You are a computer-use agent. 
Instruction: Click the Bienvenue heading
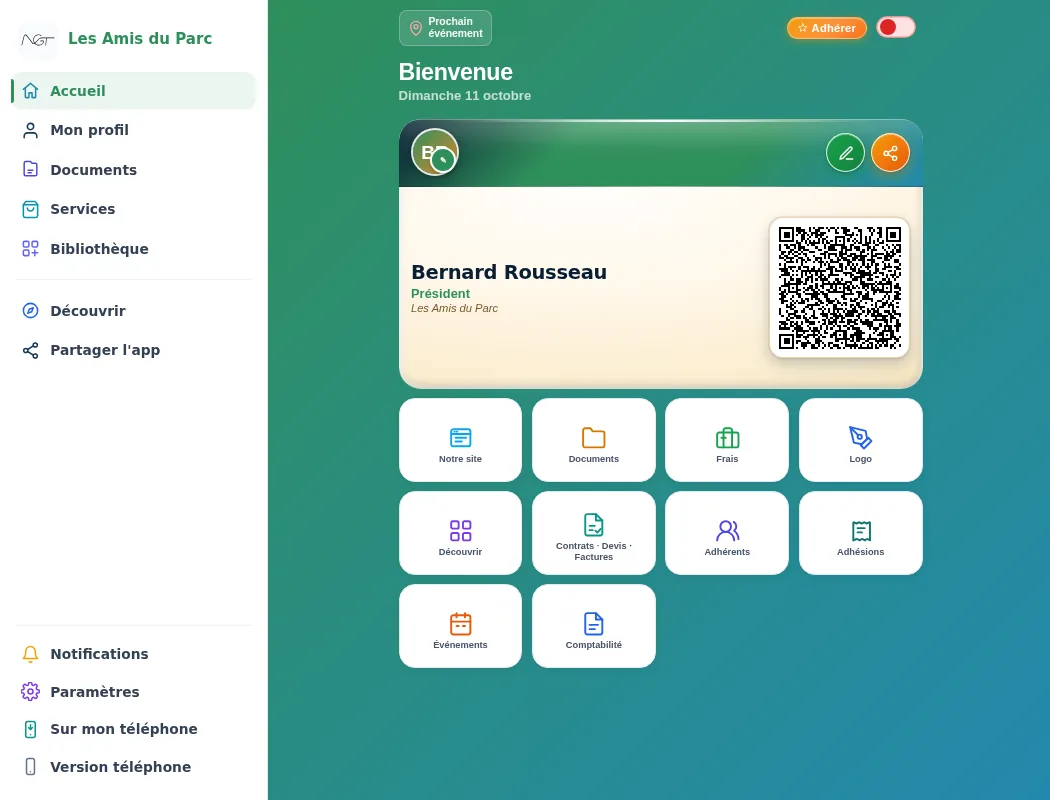(x=455, y=72)
